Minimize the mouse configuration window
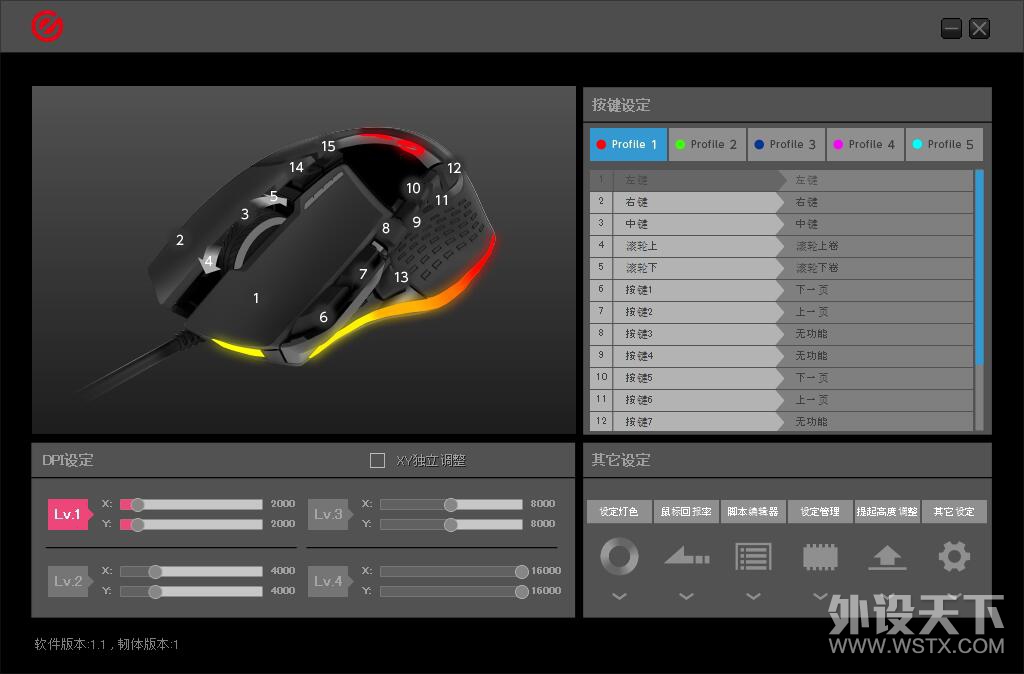 click(x=951, y=28)
